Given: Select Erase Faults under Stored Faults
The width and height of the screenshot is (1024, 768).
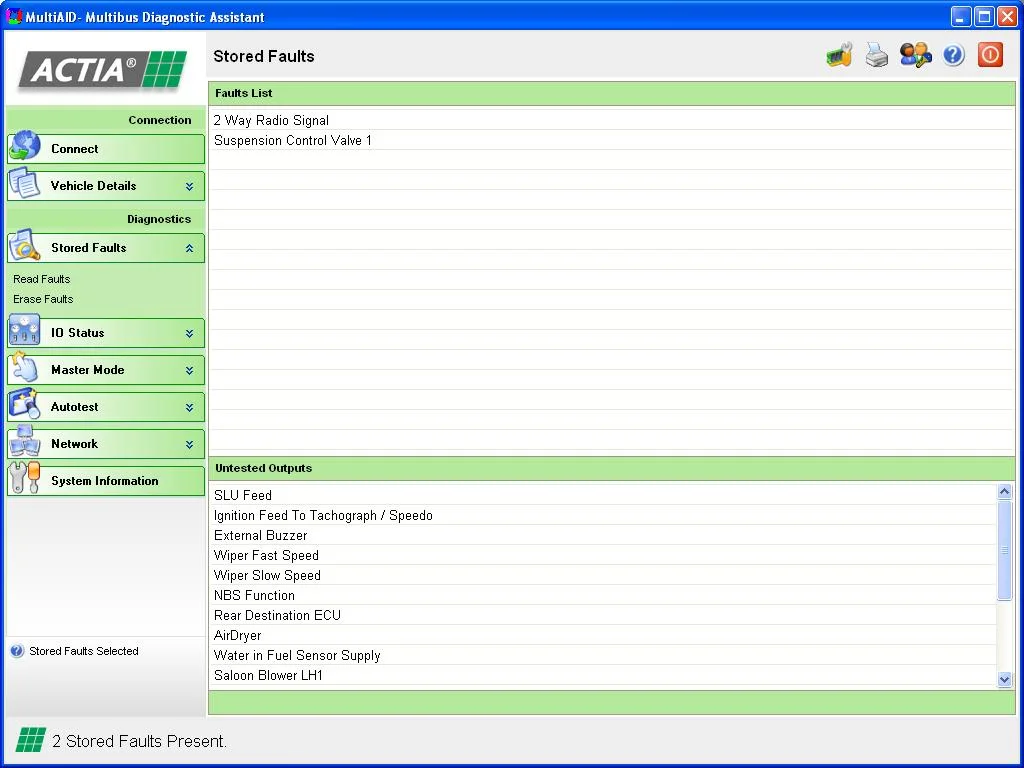Looking at the screenshot, I should coord(43,299).
